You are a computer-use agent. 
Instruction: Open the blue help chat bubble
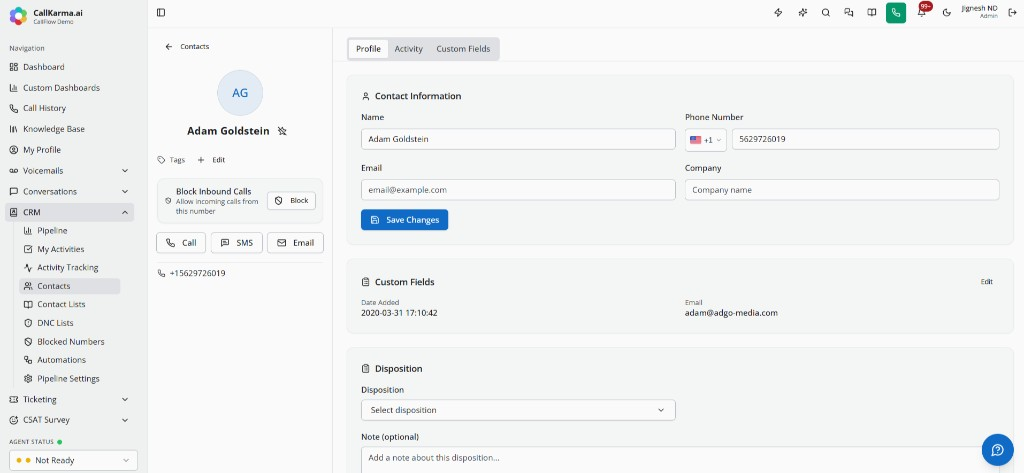pos(997,450)
